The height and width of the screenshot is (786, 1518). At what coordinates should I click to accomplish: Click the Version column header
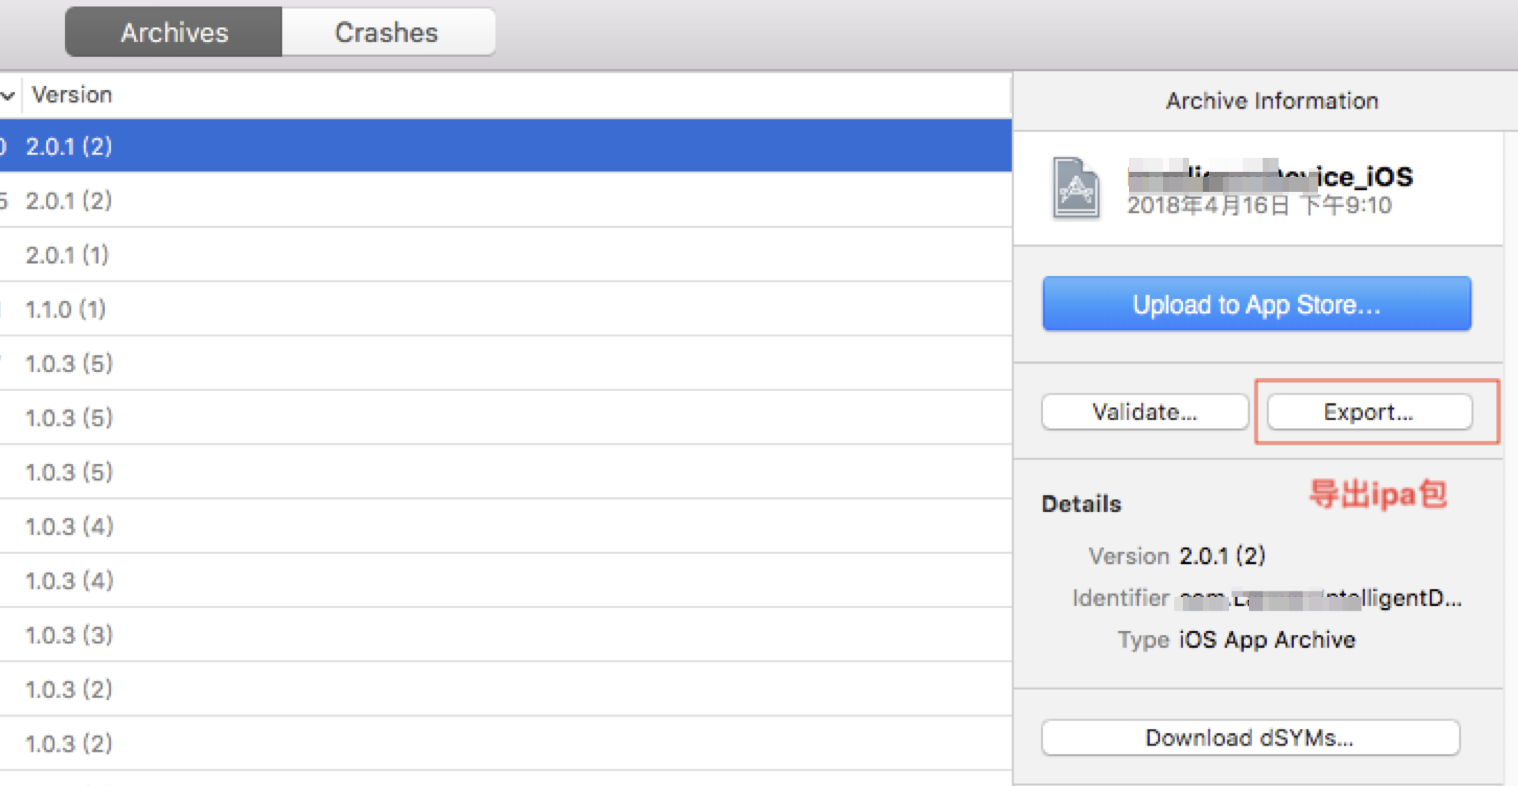(x=72, y=95)
